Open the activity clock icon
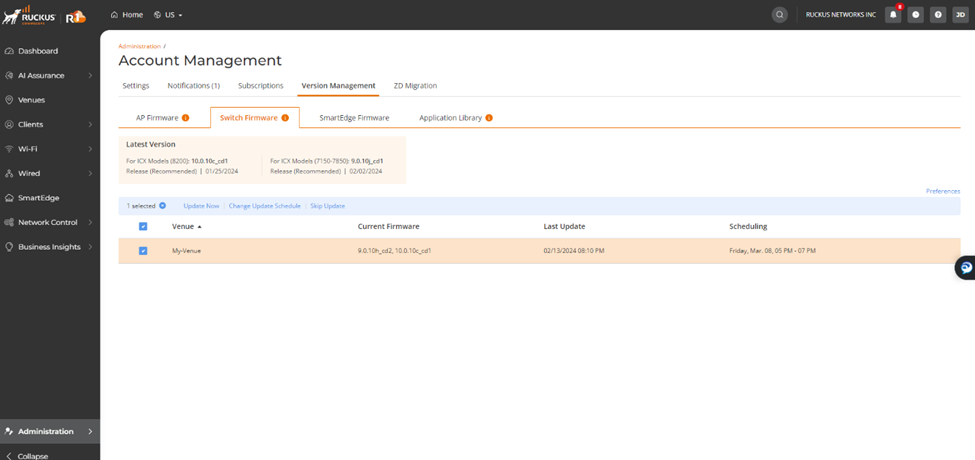 (915, 15)
